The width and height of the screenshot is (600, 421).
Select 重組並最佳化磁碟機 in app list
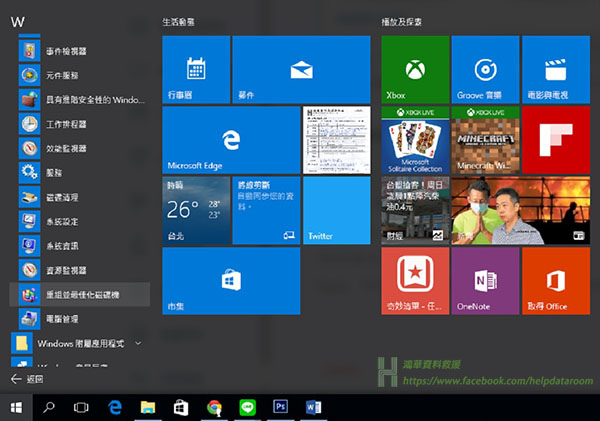pos(80,294)
